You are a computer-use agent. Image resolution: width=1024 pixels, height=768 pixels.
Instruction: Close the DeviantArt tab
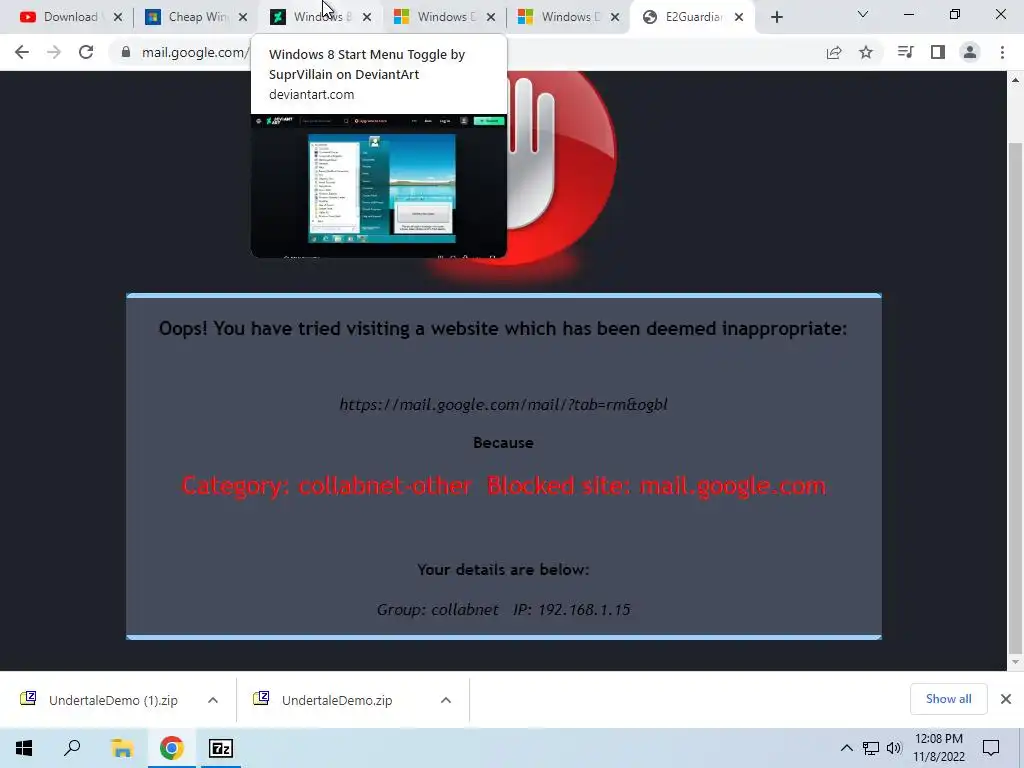[x=366, y=18]
